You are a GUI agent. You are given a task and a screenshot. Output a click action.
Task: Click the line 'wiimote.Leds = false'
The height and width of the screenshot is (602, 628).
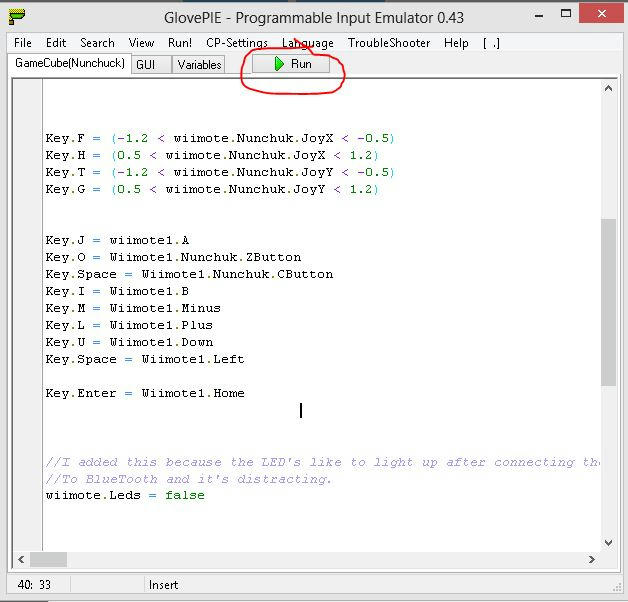click(125, 496)
